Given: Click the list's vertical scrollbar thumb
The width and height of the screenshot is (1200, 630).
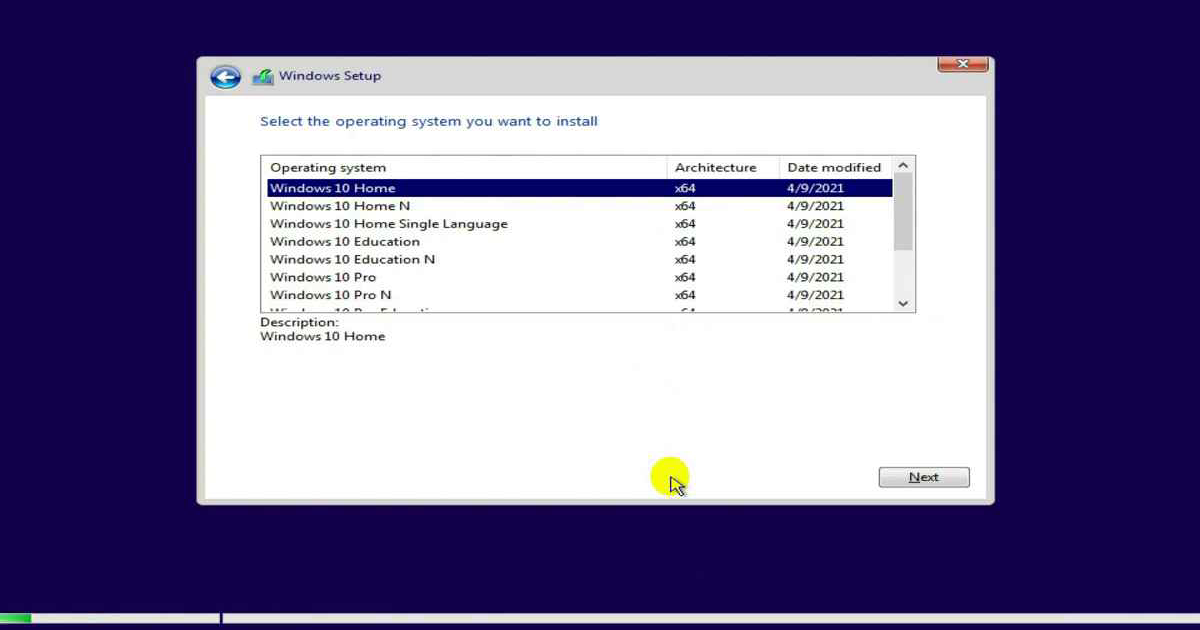Looking at the screenshot, I should point(903,211).
